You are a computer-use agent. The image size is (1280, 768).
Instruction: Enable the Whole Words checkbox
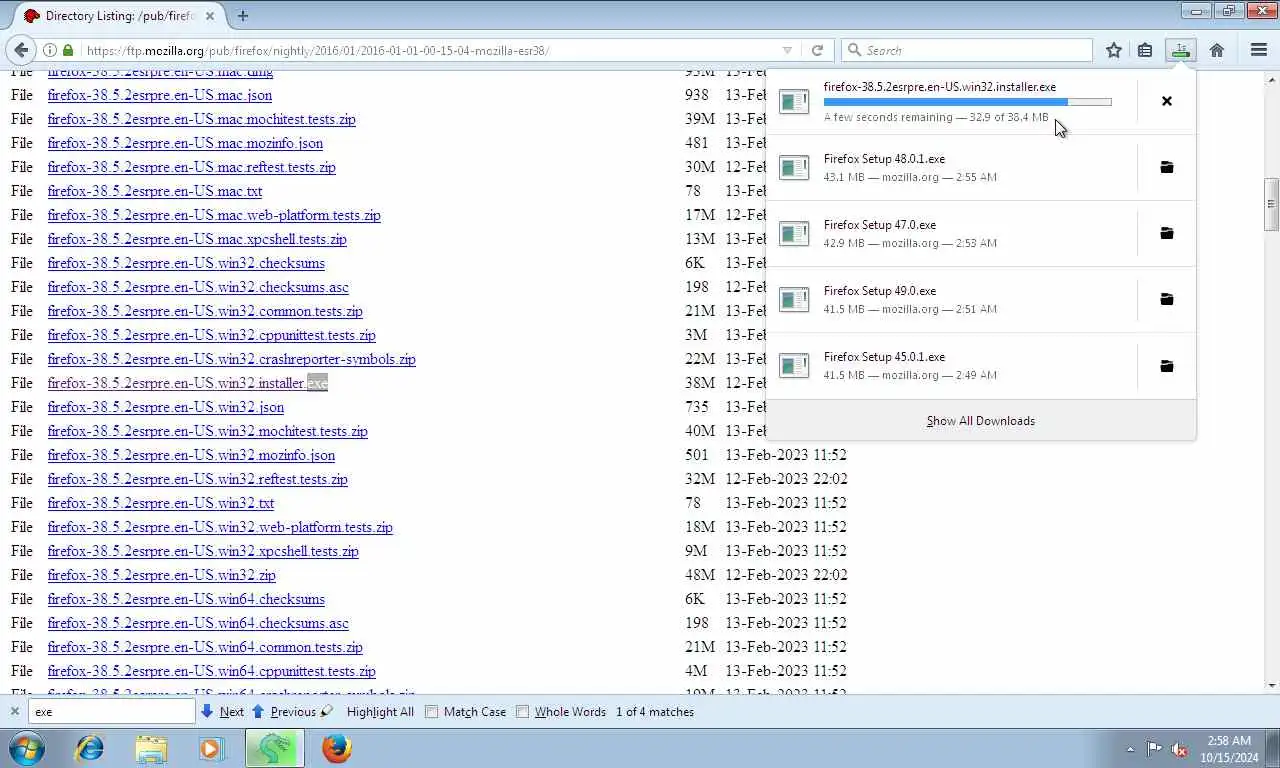pos(523,712)
